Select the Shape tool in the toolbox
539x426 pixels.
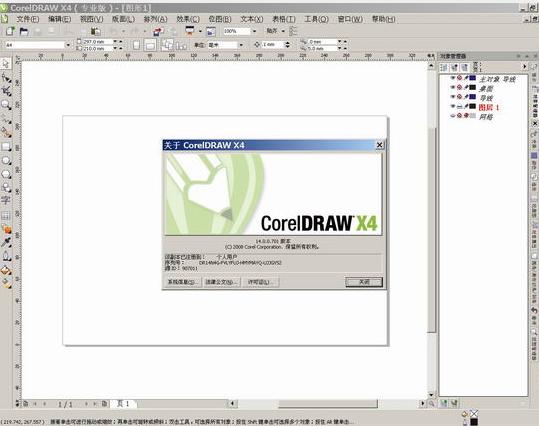pos(6,78)
